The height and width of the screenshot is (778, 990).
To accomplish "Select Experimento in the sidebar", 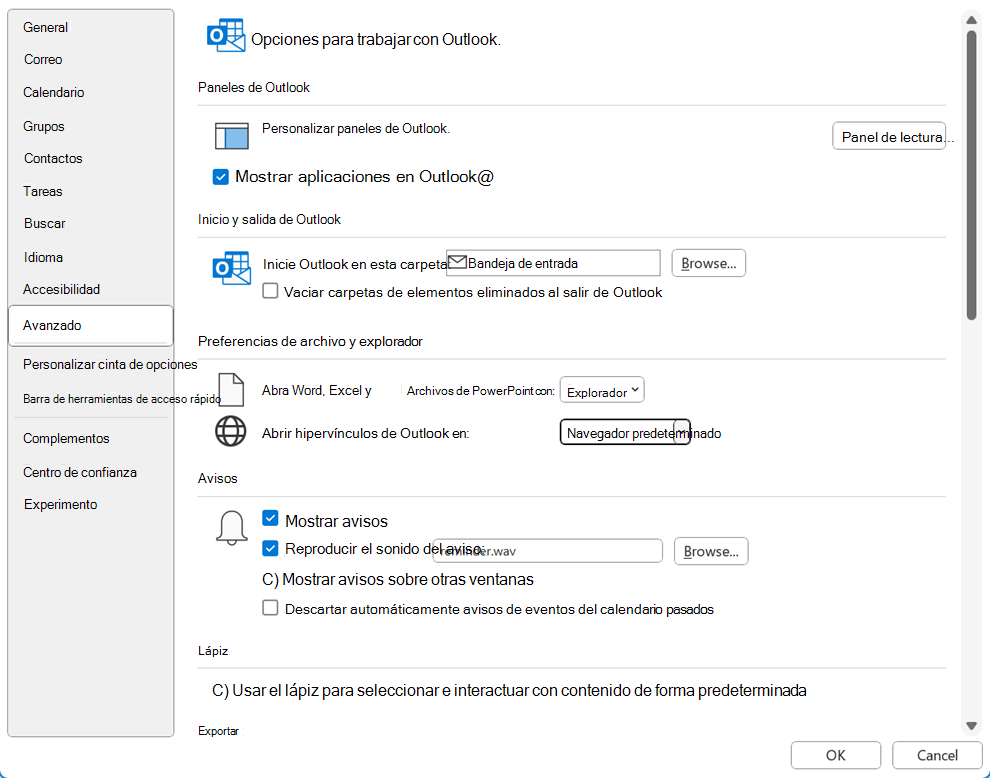I will (x=61, y=505).
